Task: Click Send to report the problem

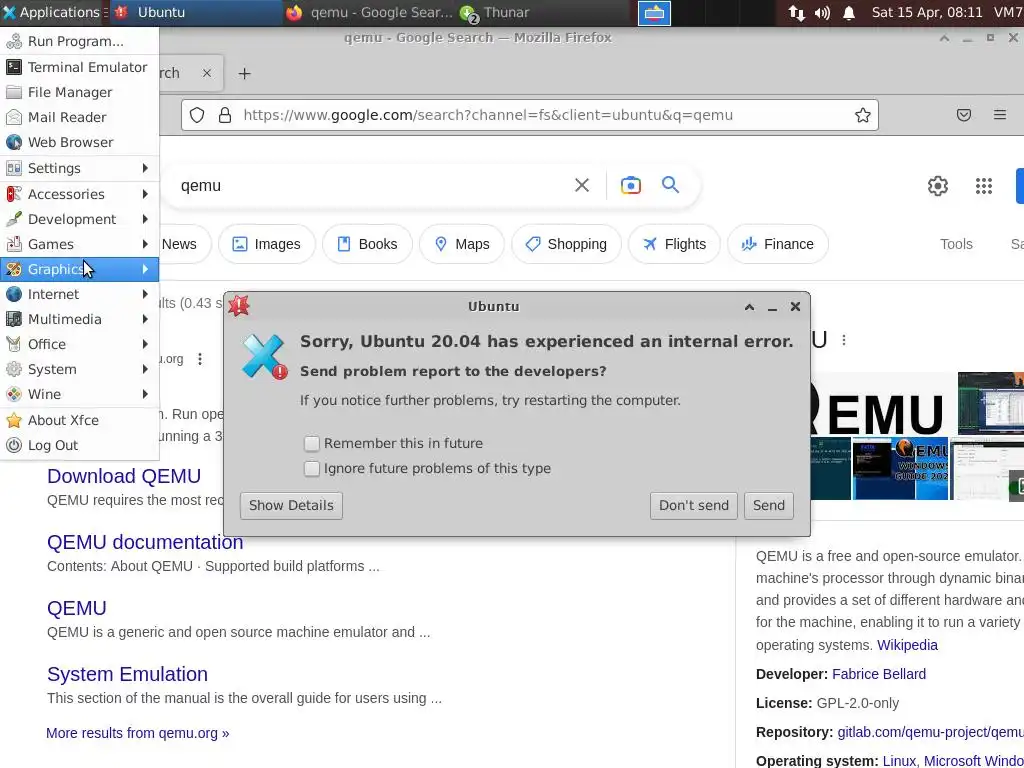Action: (769, 505)
